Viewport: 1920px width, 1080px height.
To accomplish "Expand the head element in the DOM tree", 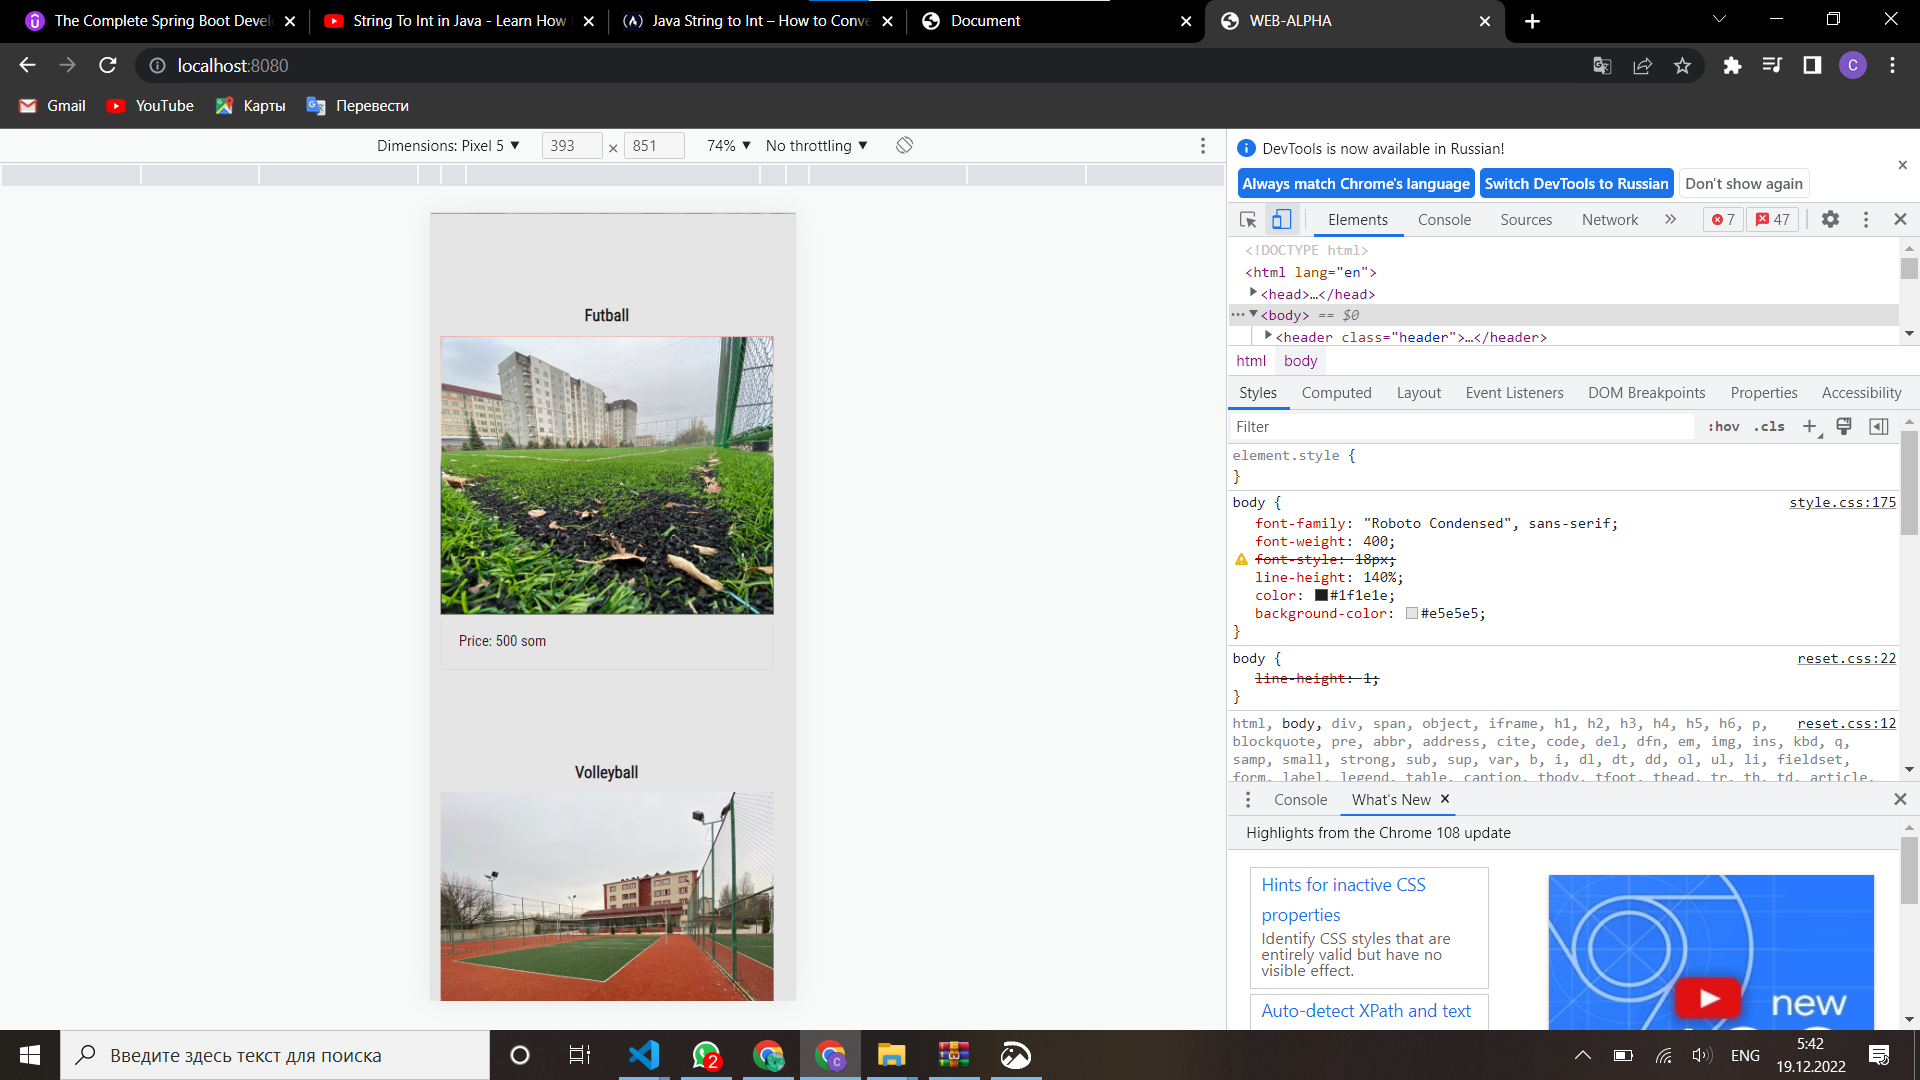I will [1253, 293].
